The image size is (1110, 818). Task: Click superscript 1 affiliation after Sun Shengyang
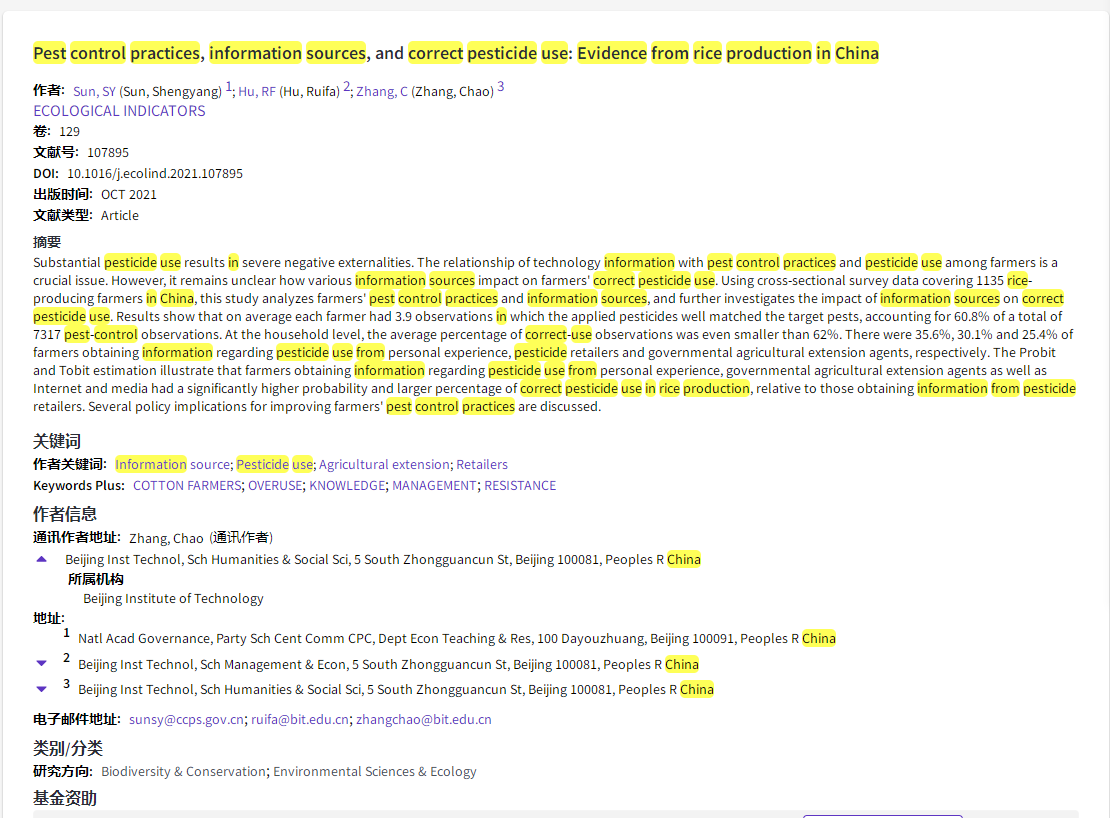pyautogui.click(x=228, y=87)
